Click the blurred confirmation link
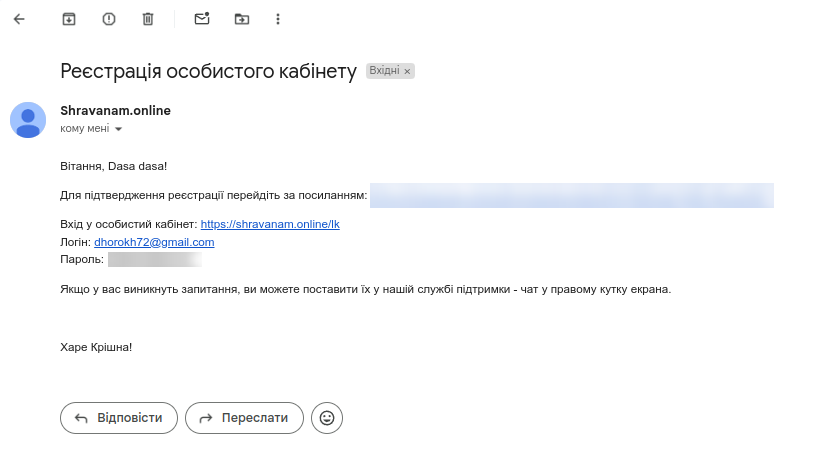This screenshot has width=813, height=449. point(571,195)
